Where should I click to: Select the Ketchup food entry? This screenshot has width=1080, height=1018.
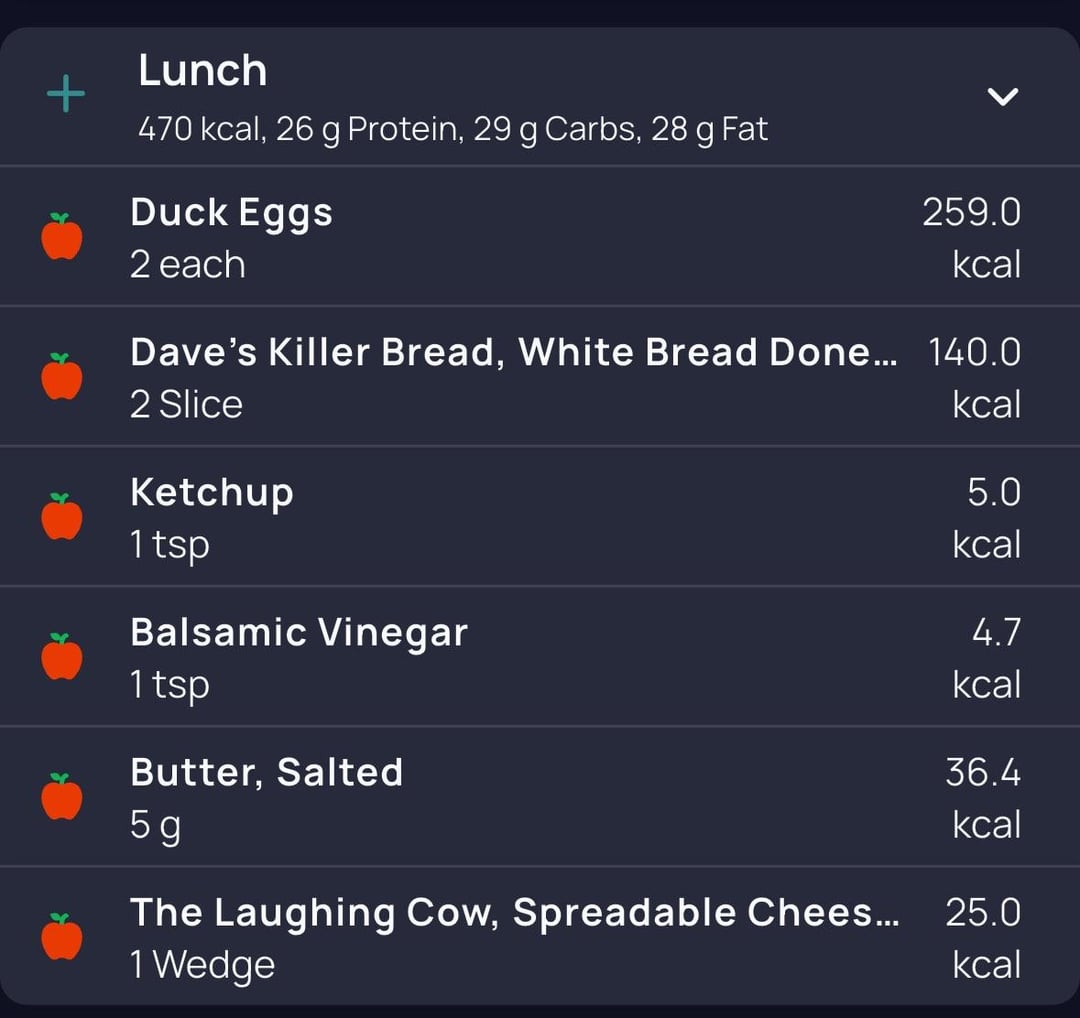tap(212, 493)
